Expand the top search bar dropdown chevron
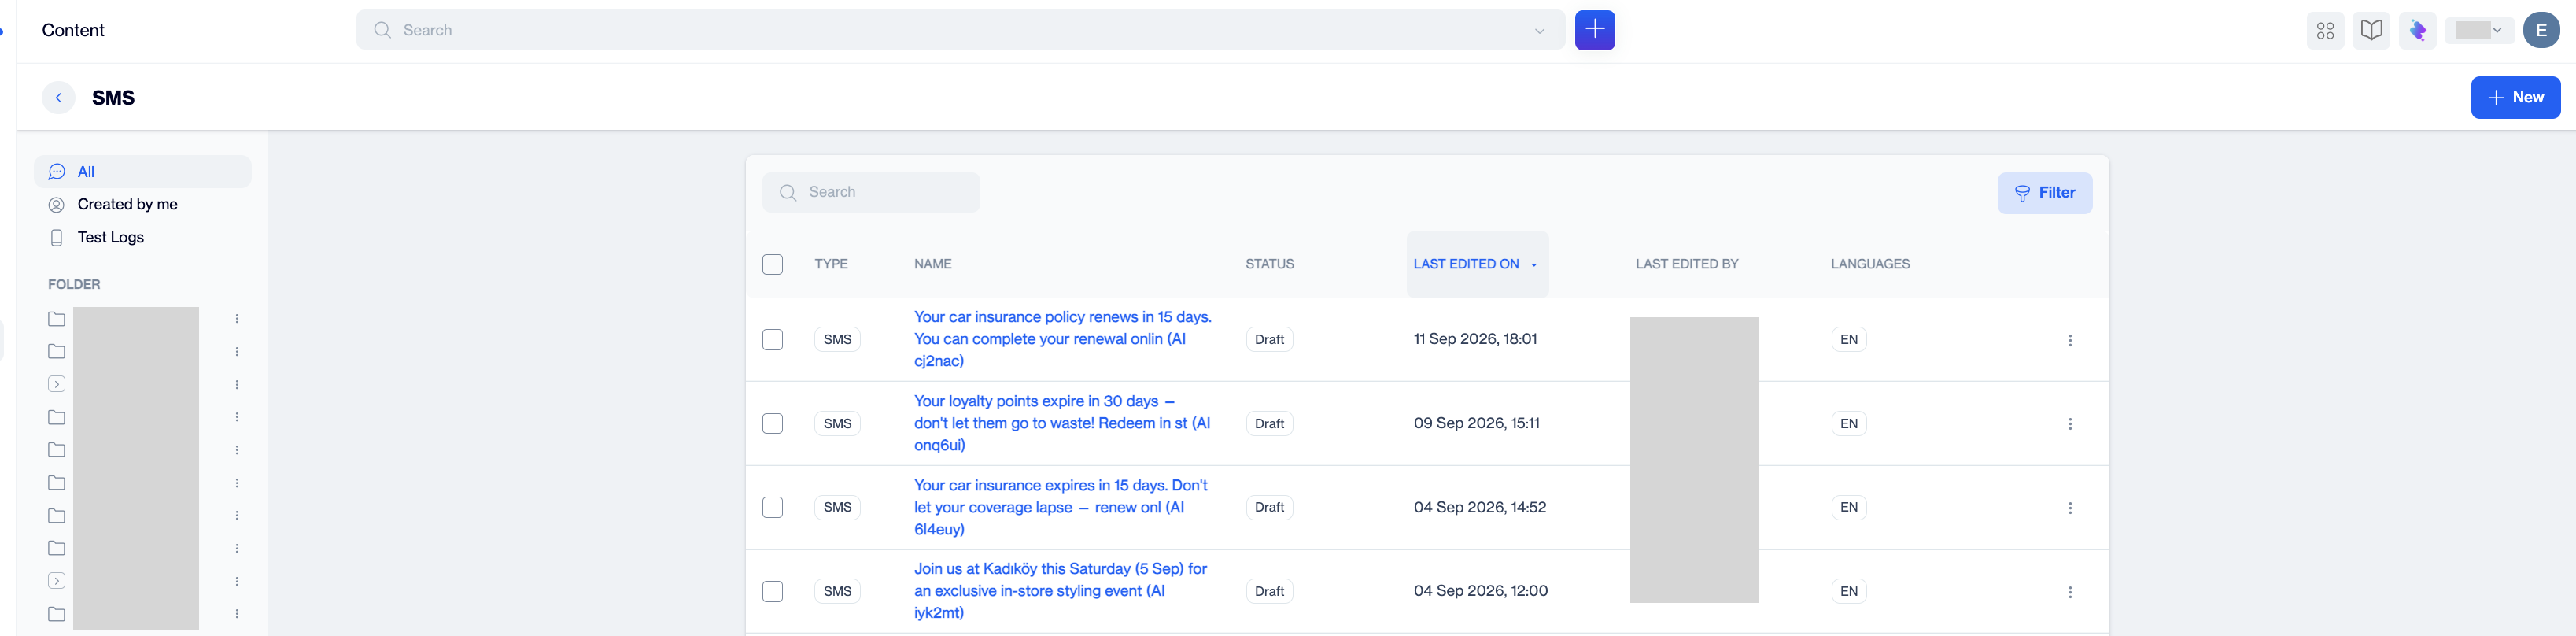This screenshot has height=636, width=2576. click(x=1539, y=30)
